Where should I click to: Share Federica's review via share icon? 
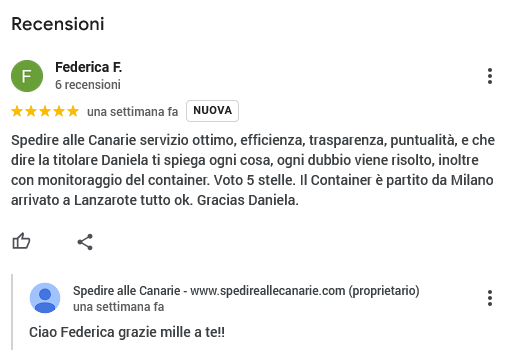tap(85, 242)
